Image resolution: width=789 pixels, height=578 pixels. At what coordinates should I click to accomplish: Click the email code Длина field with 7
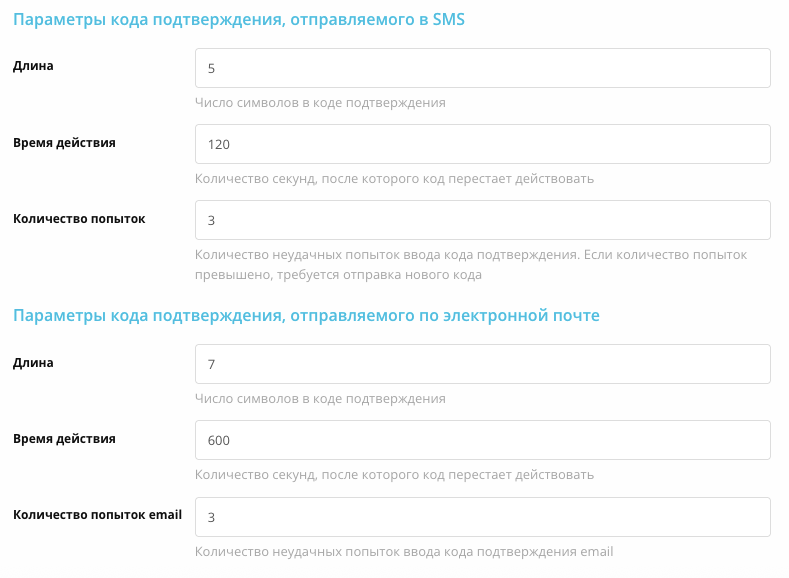point(482,364)
